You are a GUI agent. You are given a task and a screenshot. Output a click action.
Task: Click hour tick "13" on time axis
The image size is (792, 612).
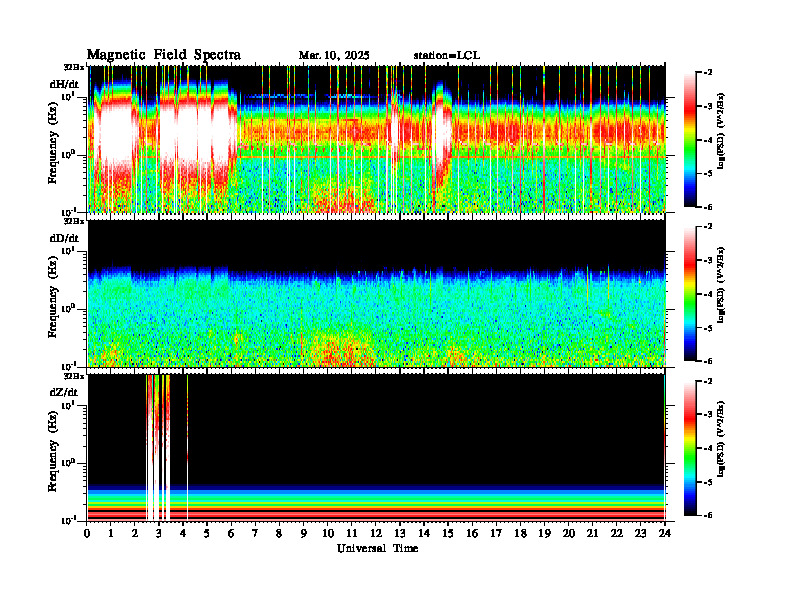400,534
